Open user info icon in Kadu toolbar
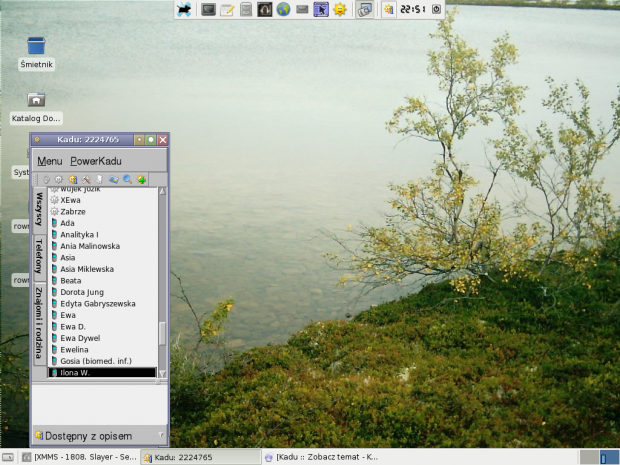The image size is (620, 465). click(72, 180)
